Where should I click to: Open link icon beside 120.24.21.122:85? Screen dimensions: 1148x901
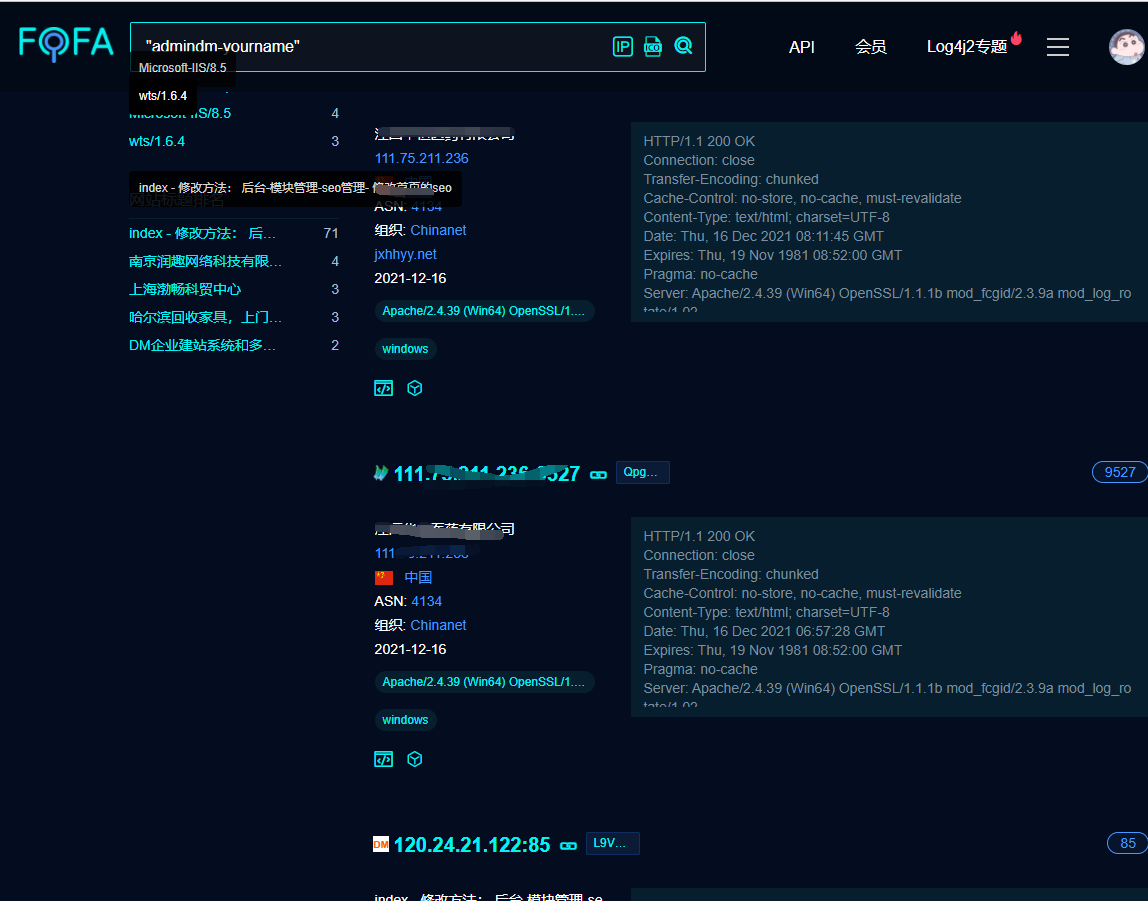[568, 845]
